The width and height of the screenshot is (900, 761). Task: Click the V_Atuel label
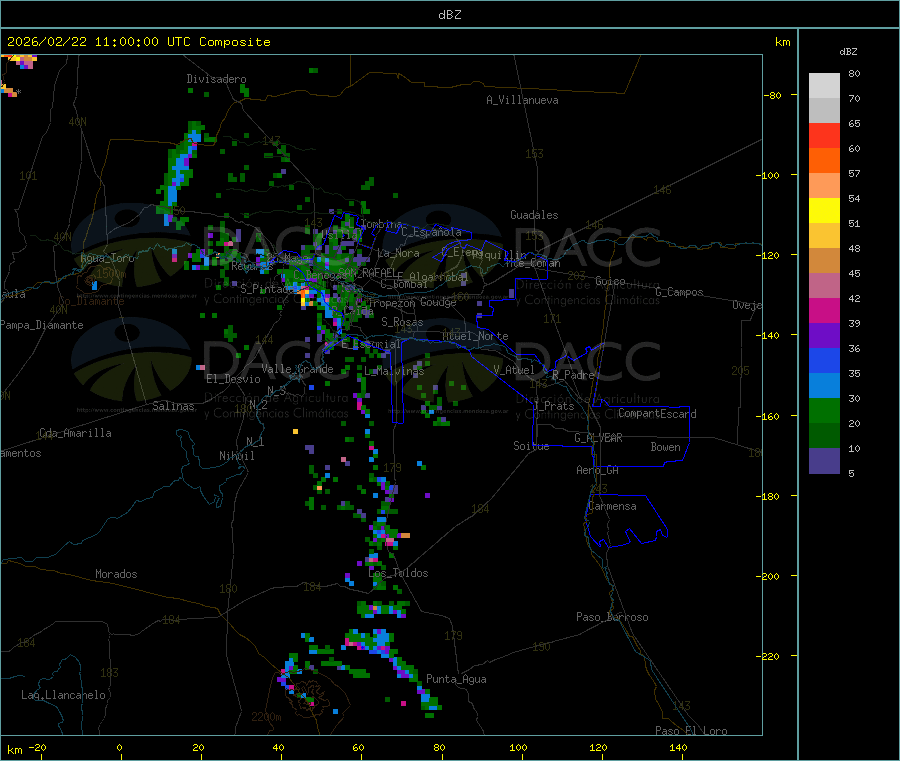click(514, 370)
